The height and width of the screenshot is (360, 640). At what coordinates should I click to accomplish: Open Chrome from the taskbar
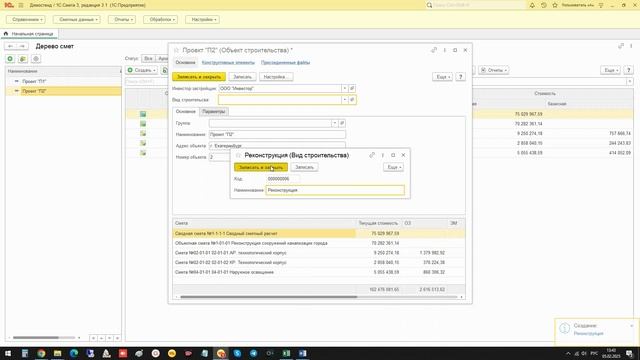pyautogui.click(x=41, y=353)
